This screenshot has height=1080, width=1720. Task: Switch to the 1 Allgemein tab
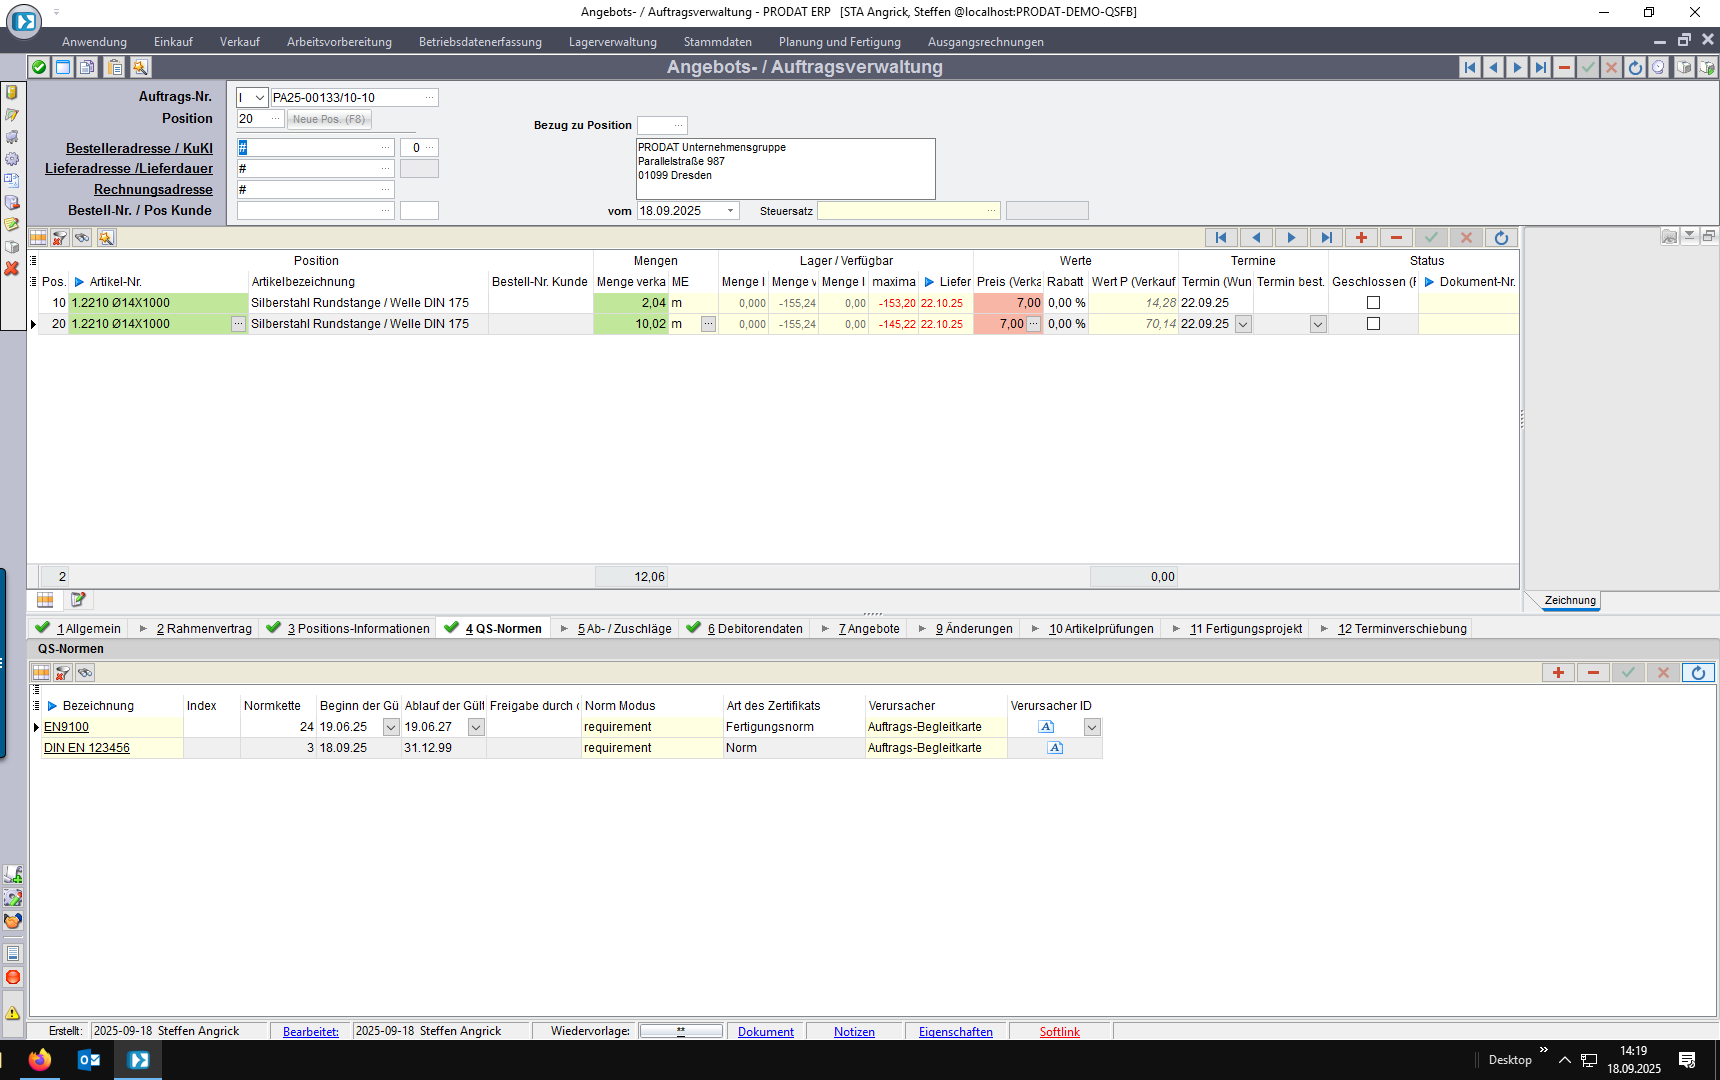[x=88, y=629]
